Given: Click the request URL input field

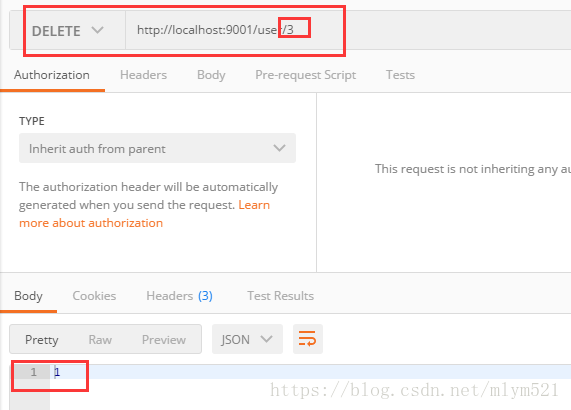Looking at the screenshot, I should tap(348, 30).
